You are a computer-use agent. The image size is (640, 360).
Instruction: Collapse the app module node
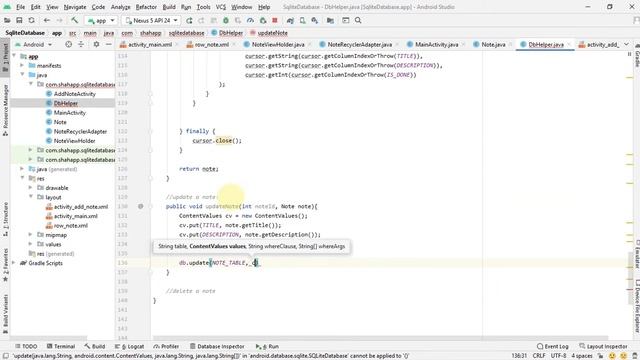pos(14,56)
